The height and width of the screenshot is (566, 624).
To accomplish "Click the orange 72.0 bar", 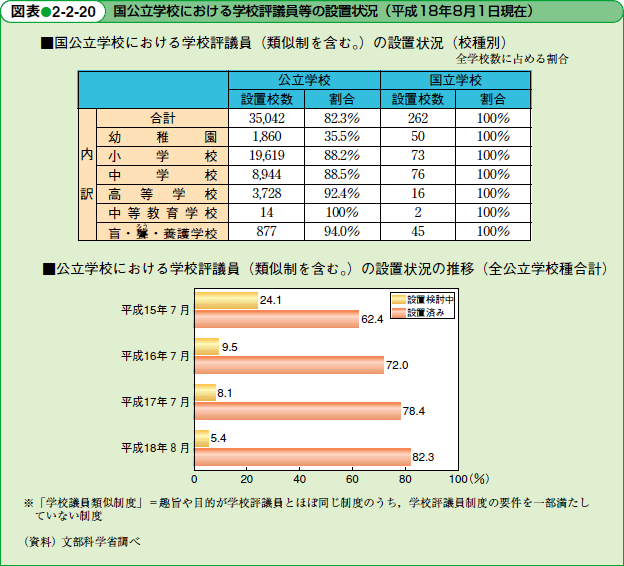I will click(x=289, y=365).
